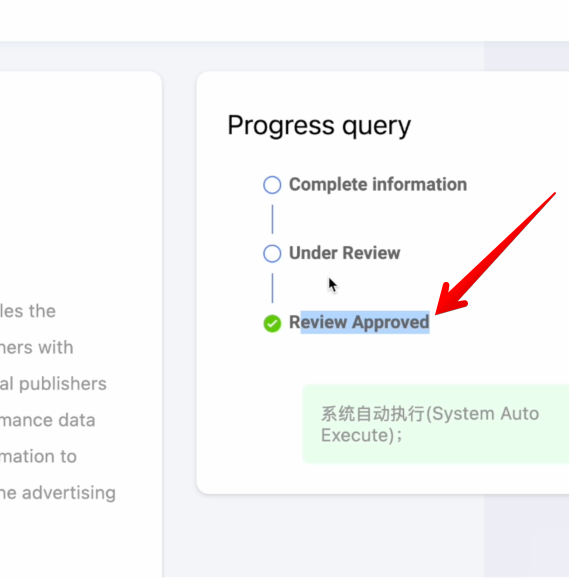
Task: Click the Chinese text 系统自动执行 in message
Action: click(x=373, y=414)
